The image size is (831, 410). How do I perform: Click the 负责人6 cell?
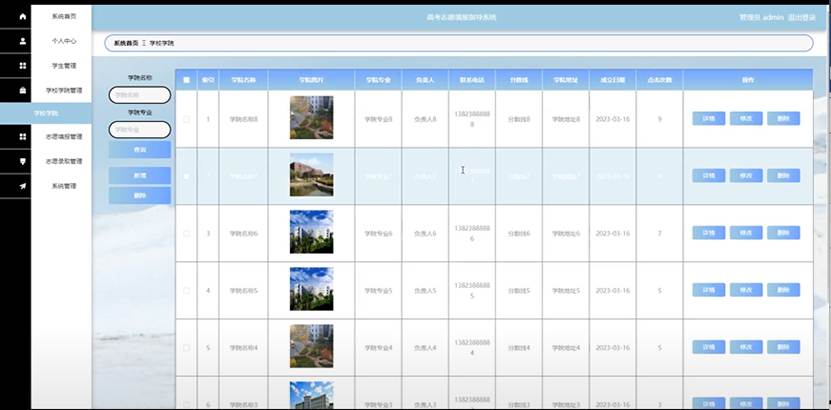(x=425, y=234)
